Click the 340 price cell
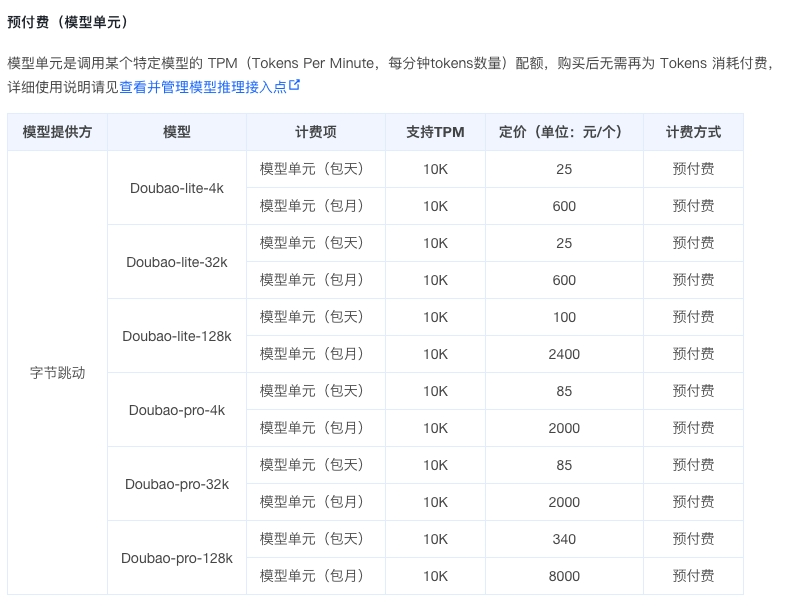Screen dimensions: 789x606 [564, 539]
